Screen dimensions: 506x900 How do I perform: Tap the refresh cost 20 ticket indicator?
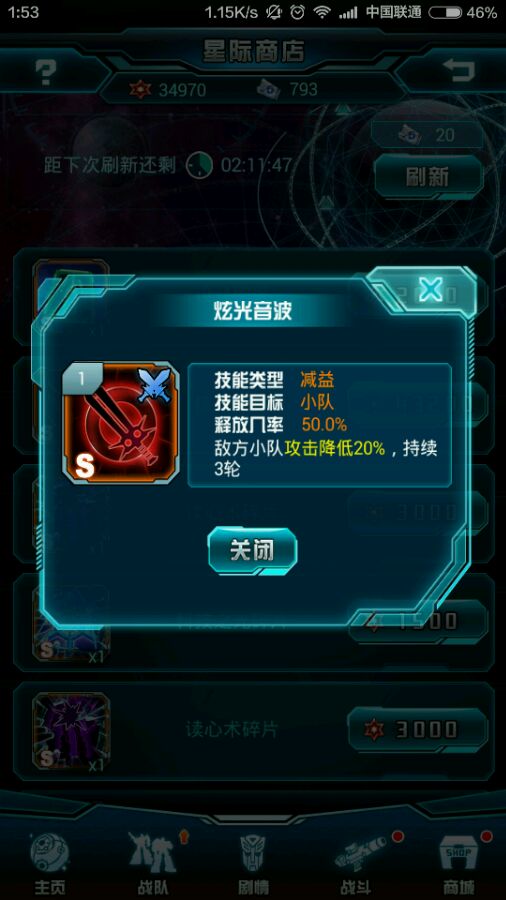pyautogui.click(x=427, y=135)
